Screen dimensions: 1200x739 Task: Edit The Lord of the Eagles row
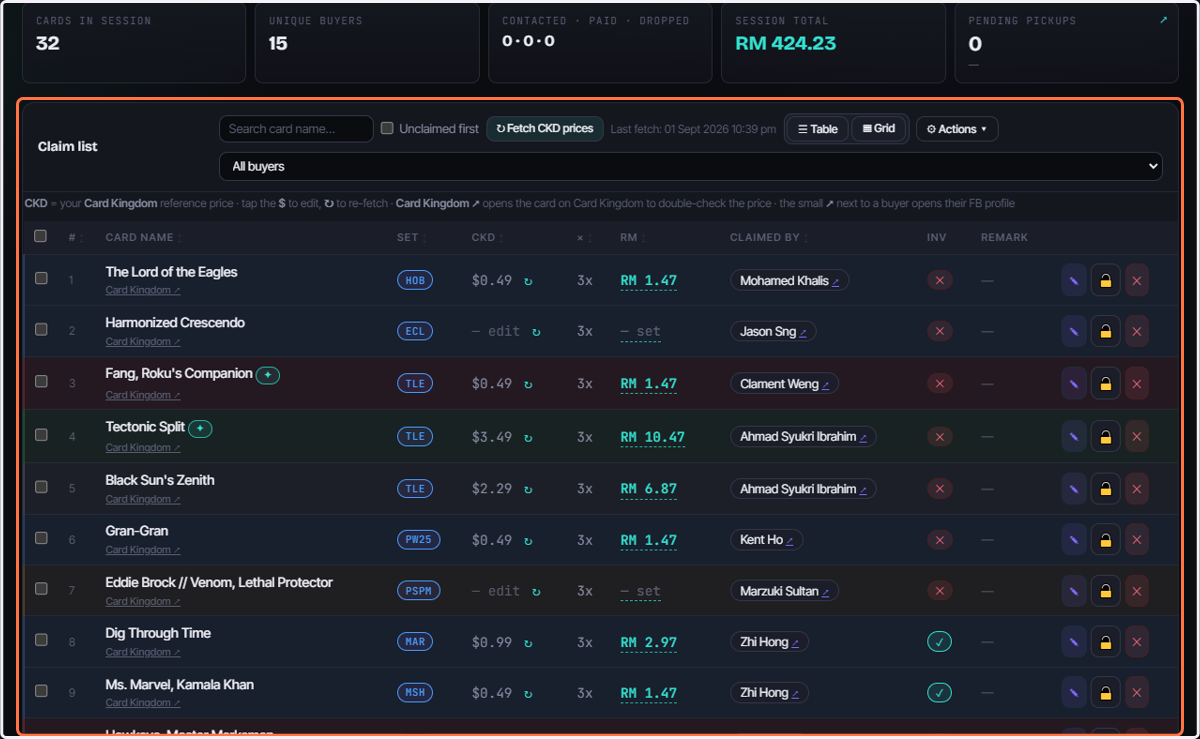[1074, 280]
